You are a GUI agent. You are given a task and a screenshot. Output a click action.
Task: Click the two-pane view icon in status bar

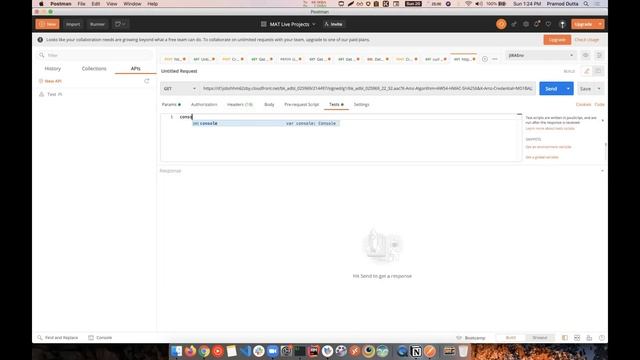point(577,338)
